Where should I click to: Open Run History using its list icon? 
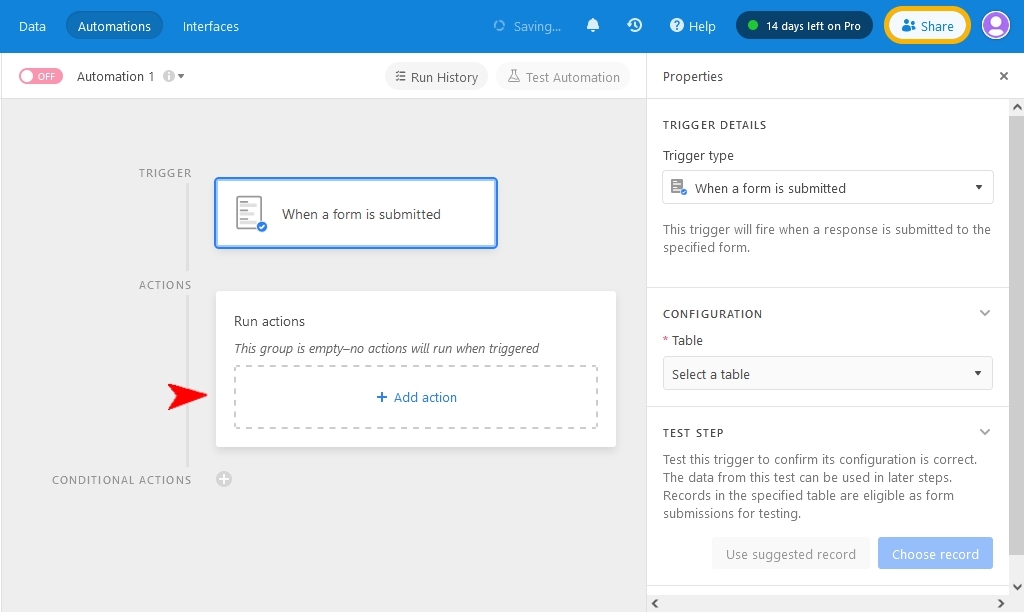point(400,76)
